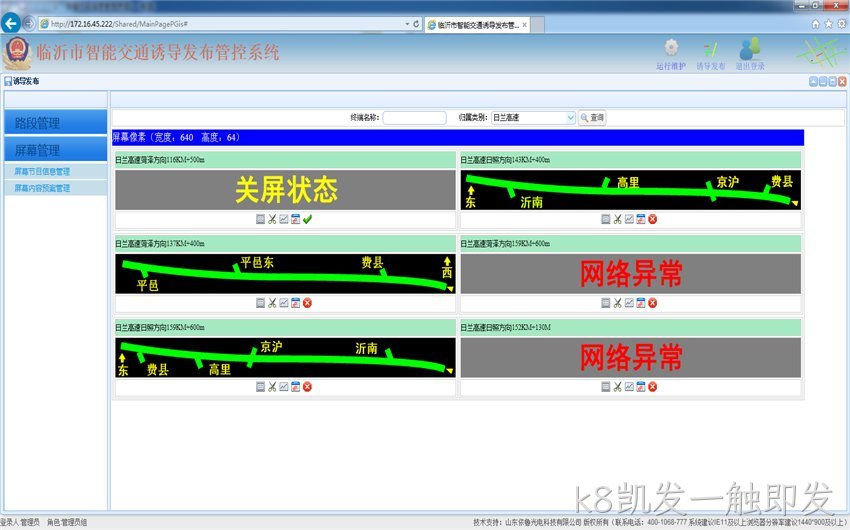Select the browser tab 临沂市智能交通诱导发布管
The image size is (850, 530).
pyautogui.click(x=478, y=25)
